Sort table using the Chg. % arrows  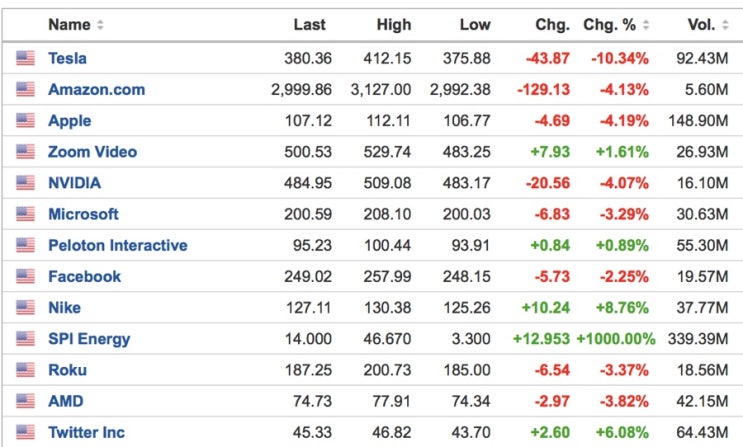[645, 25]
